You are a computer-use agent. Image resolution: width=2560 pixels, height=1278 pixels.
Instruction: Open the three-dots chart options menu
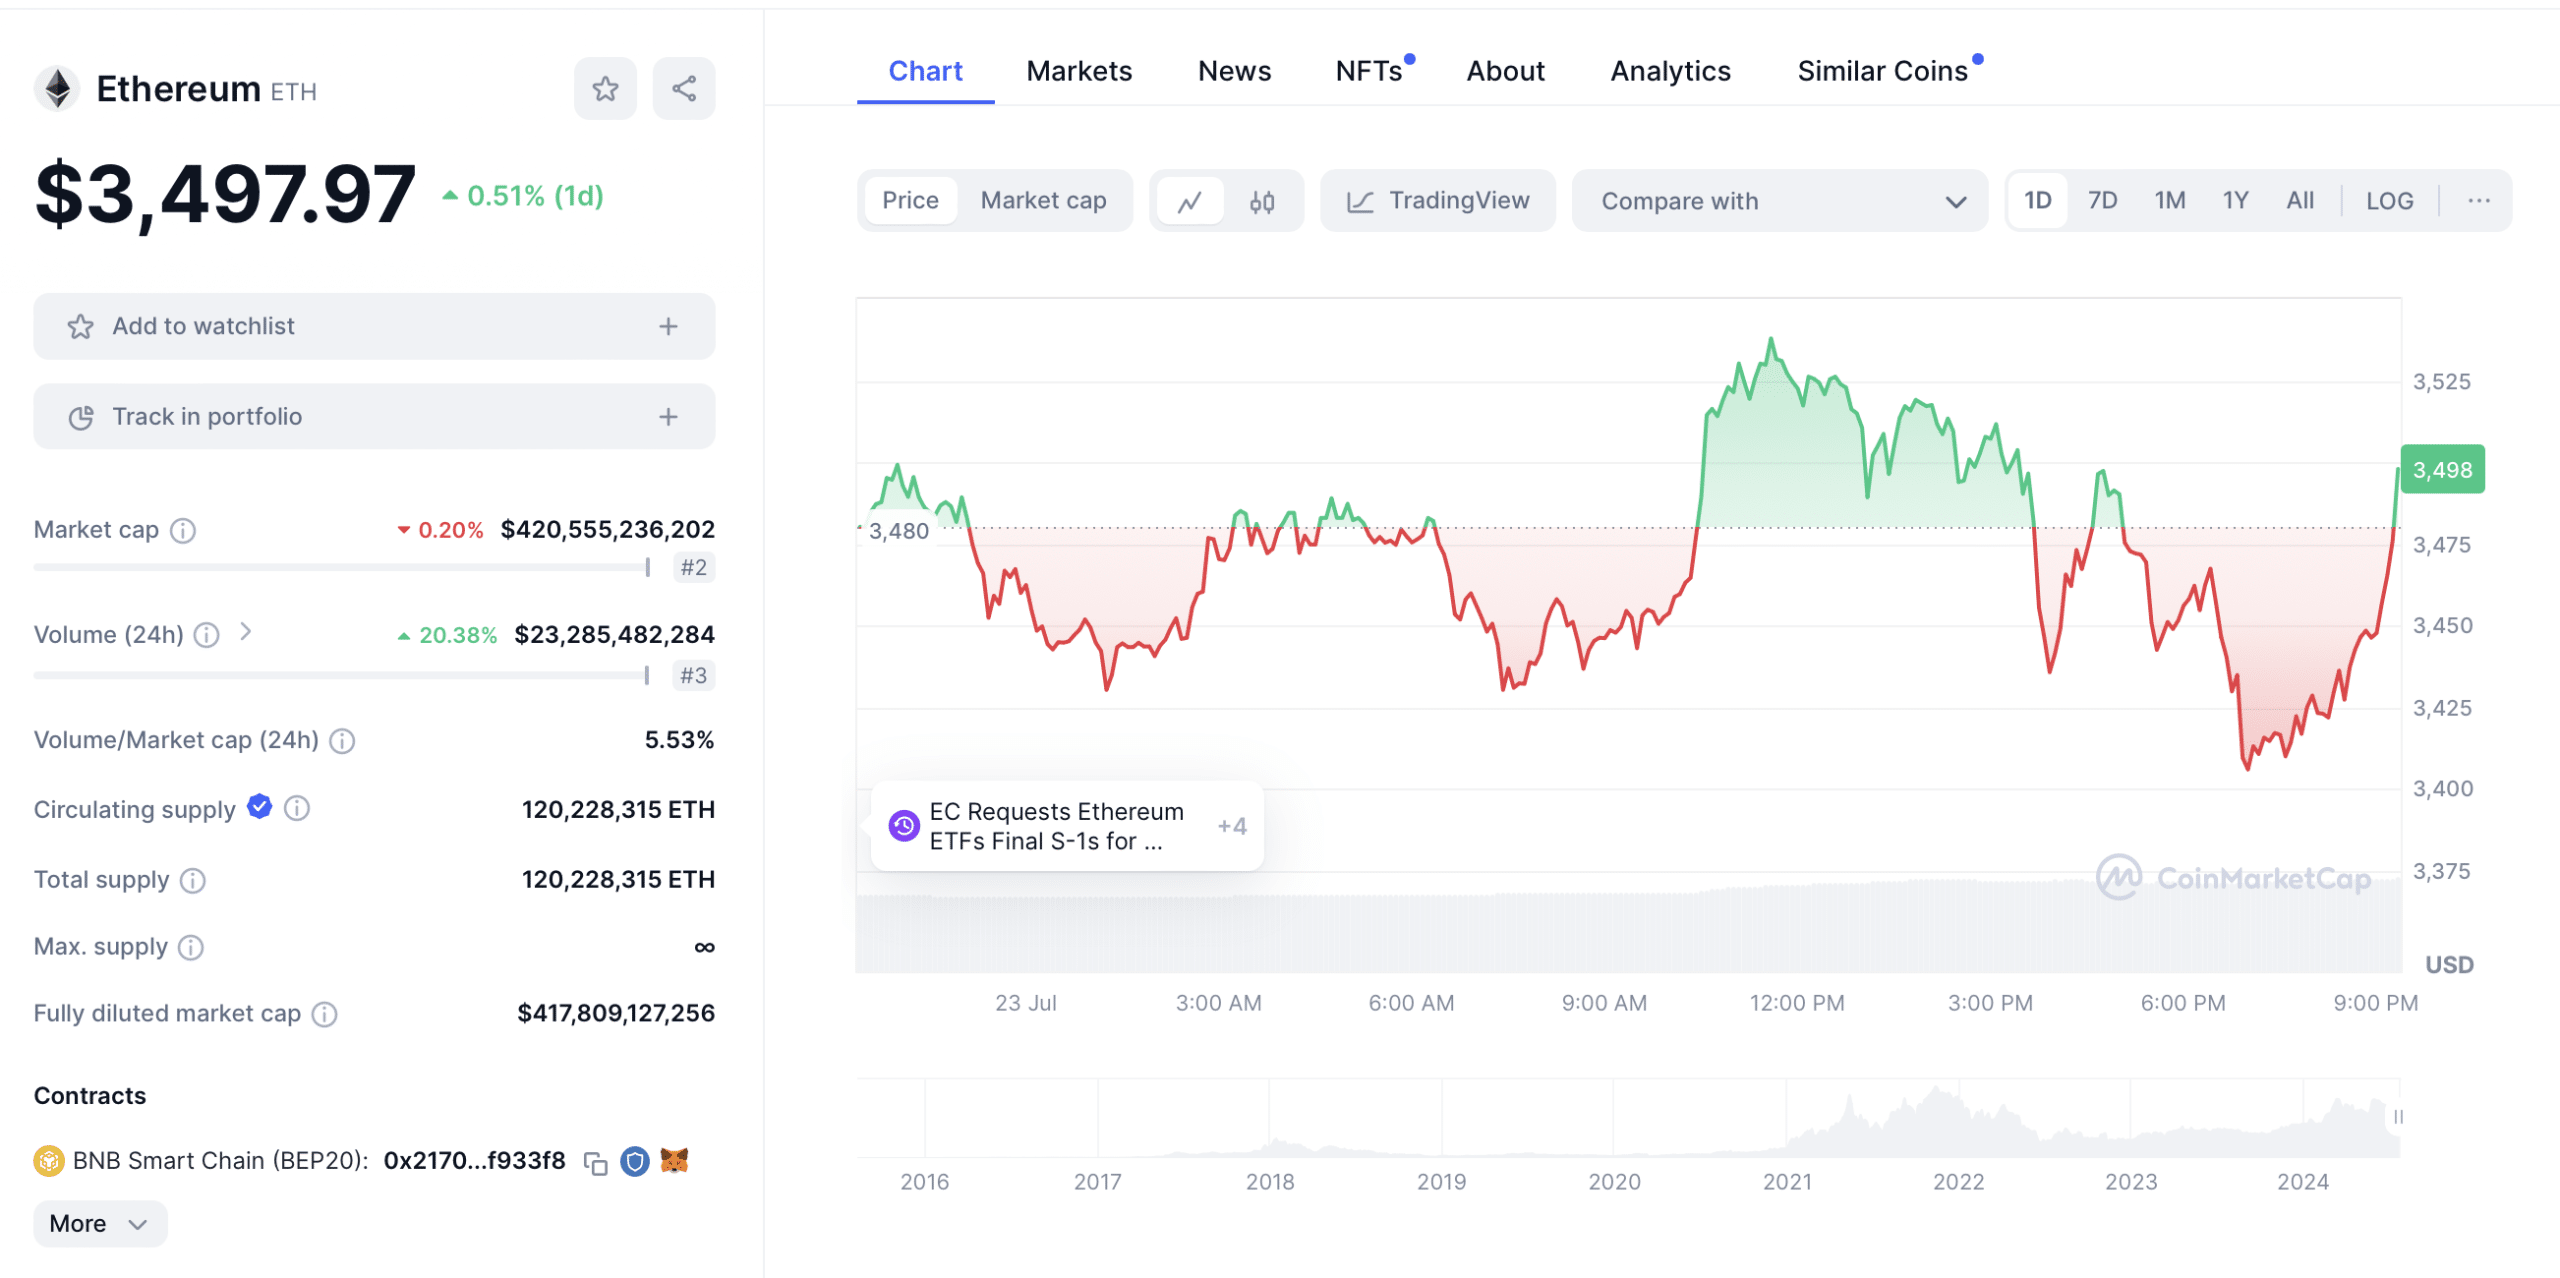point(2478,201)
